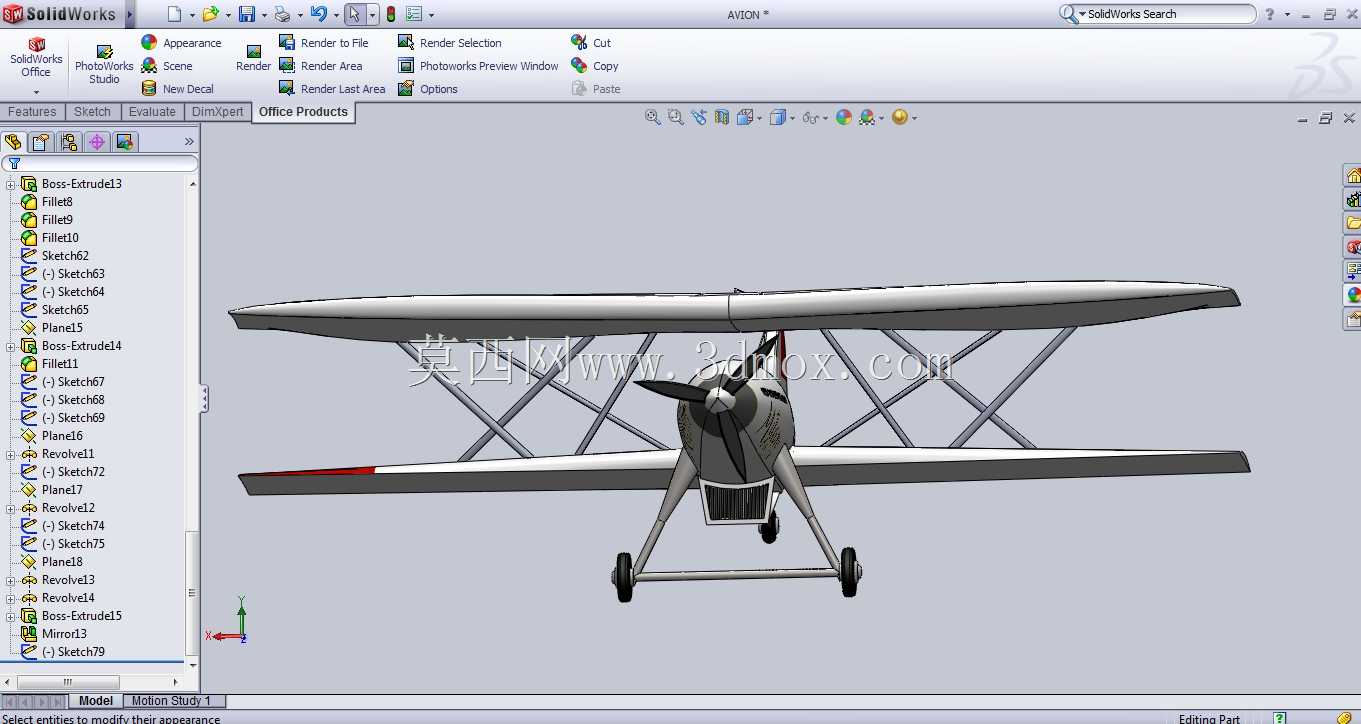Click the feature tree filter field
1361x724 pixels.
pos(100,163)
